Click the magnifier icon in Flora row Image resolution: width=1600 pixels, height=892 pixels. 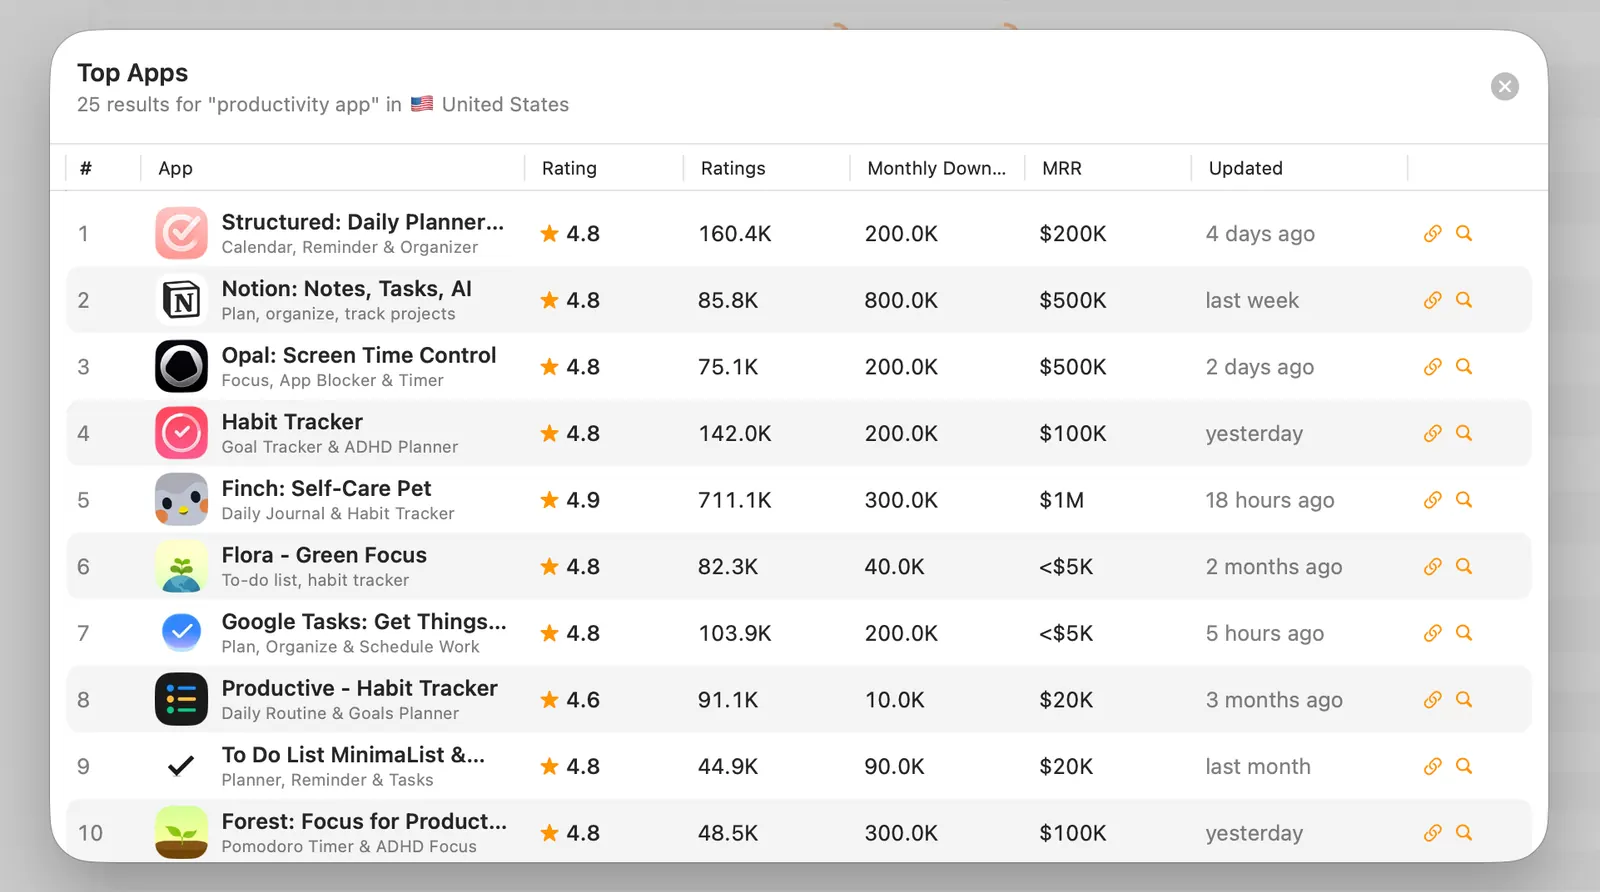(1464, 567)
